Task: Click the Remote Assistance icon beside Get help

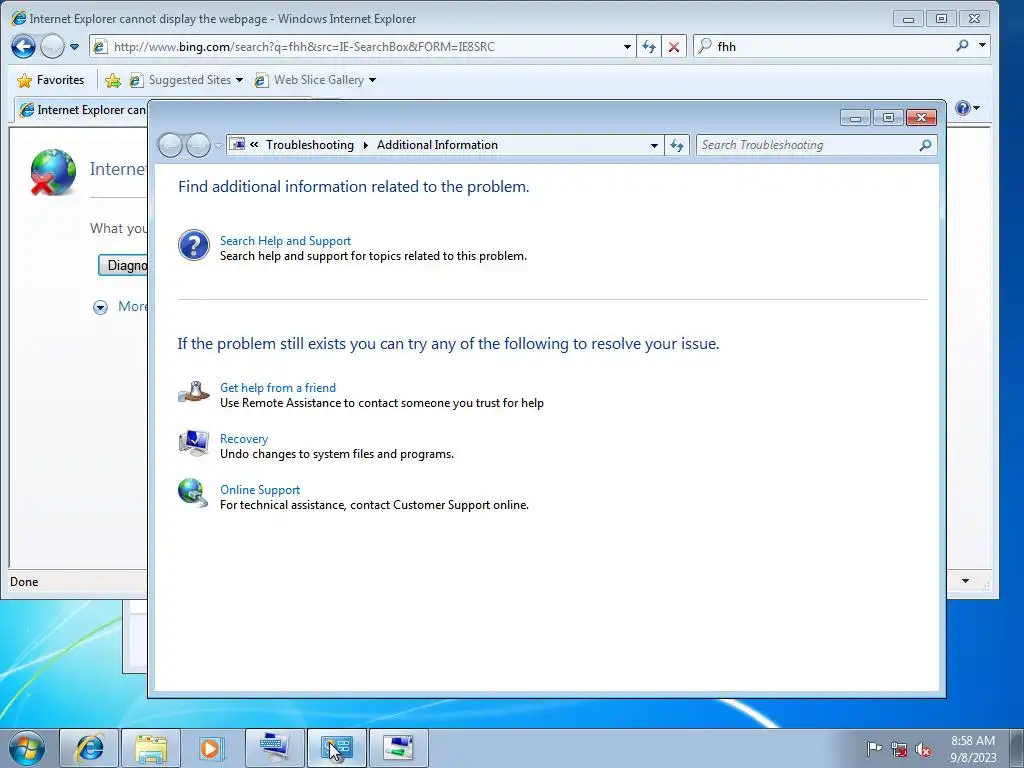Action: (x=193, y=391)
